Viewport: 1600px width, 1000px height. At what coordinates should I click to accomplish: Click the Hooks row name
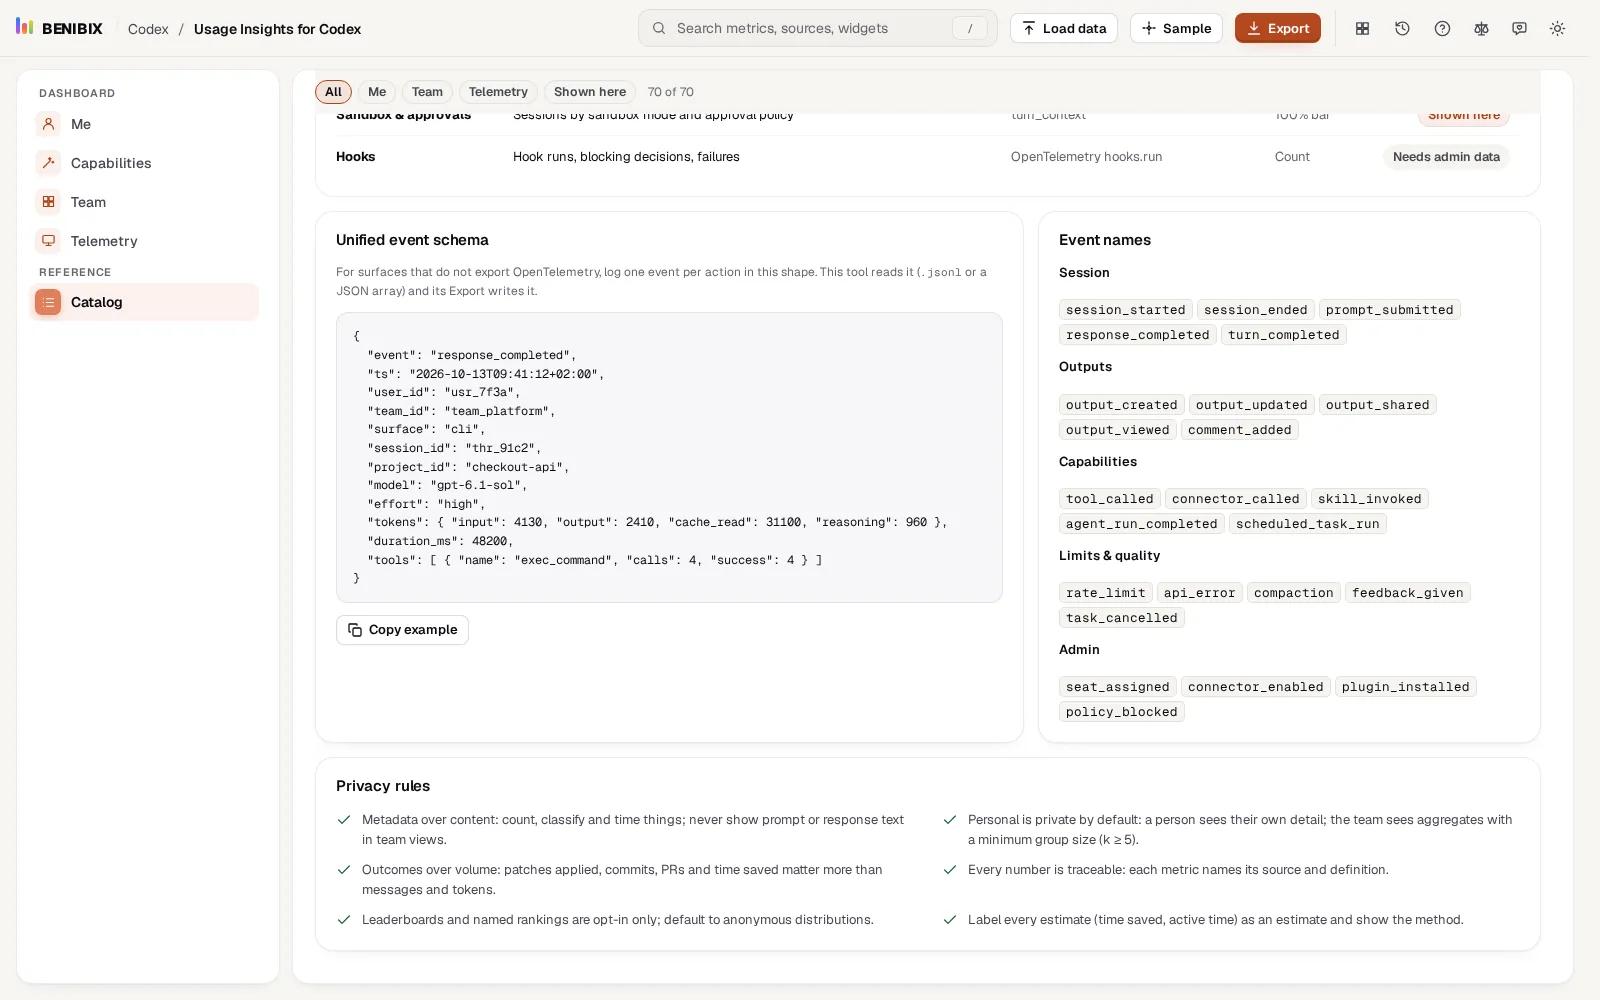[x=356, y=157]
